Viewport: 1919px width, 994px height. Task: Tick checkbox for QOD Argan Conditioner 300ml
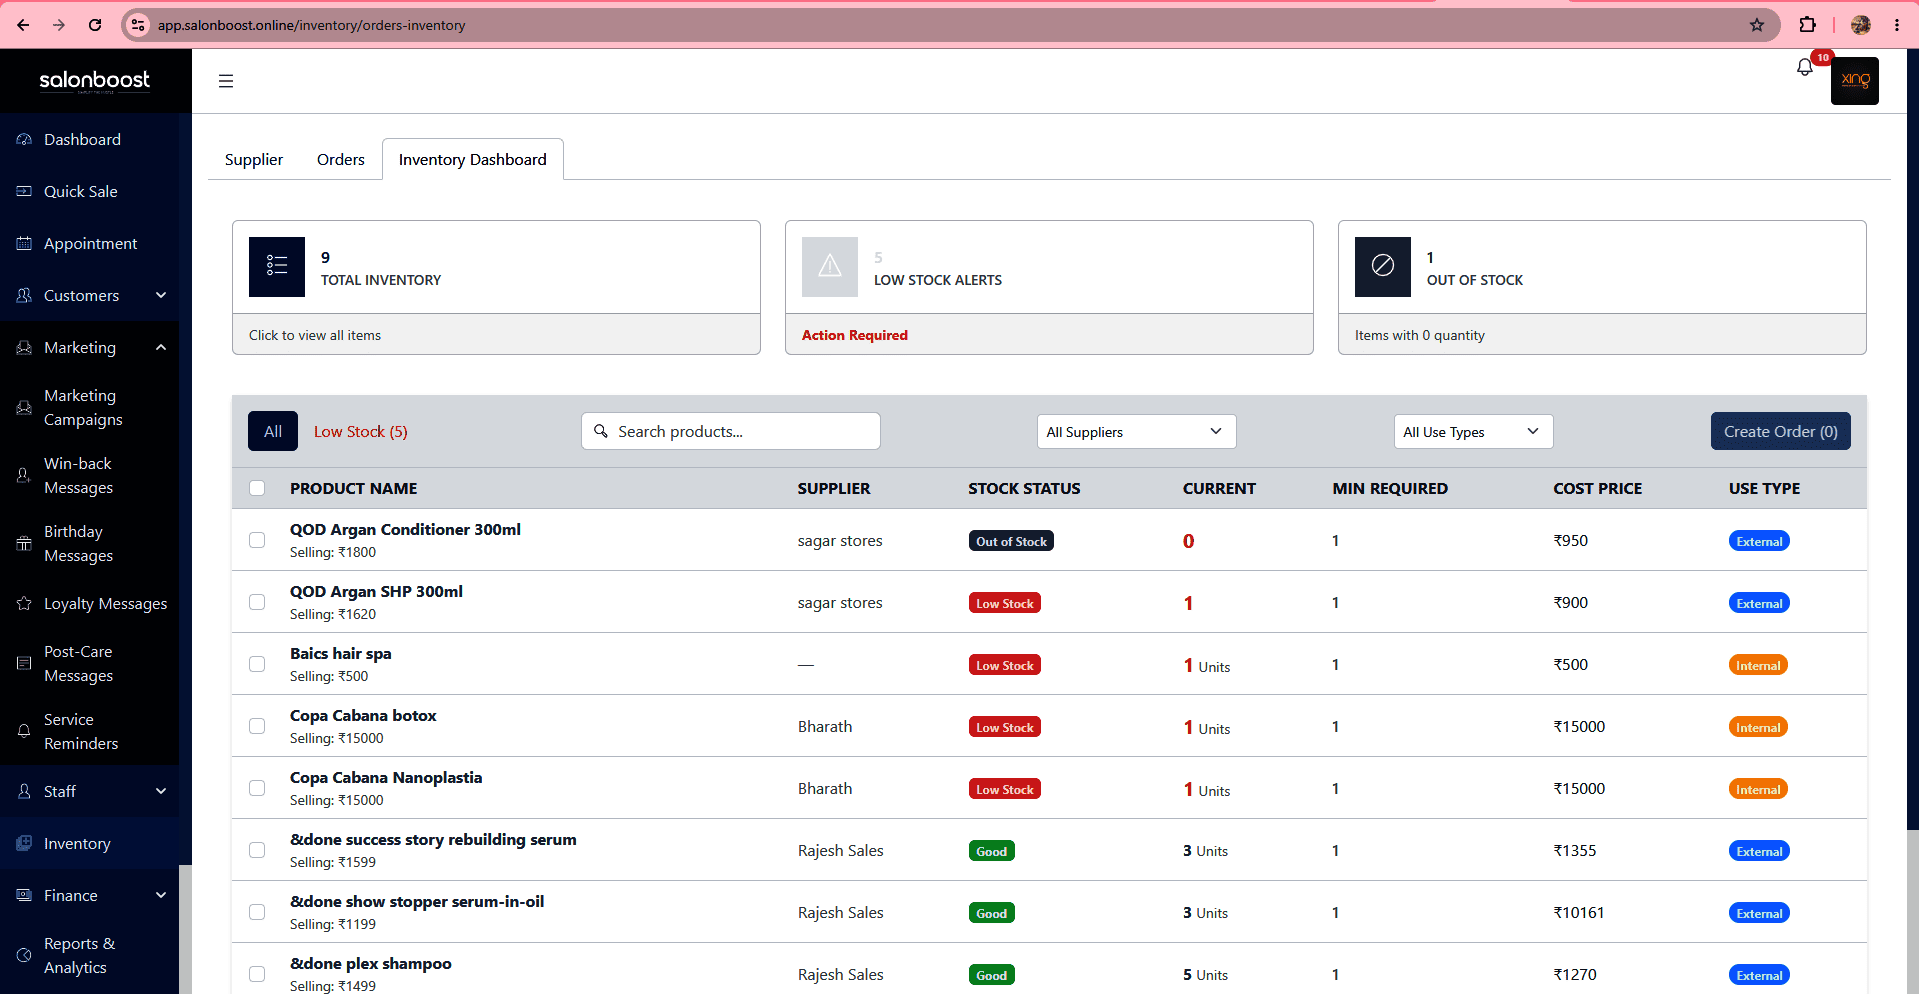(x=257, y=540)
